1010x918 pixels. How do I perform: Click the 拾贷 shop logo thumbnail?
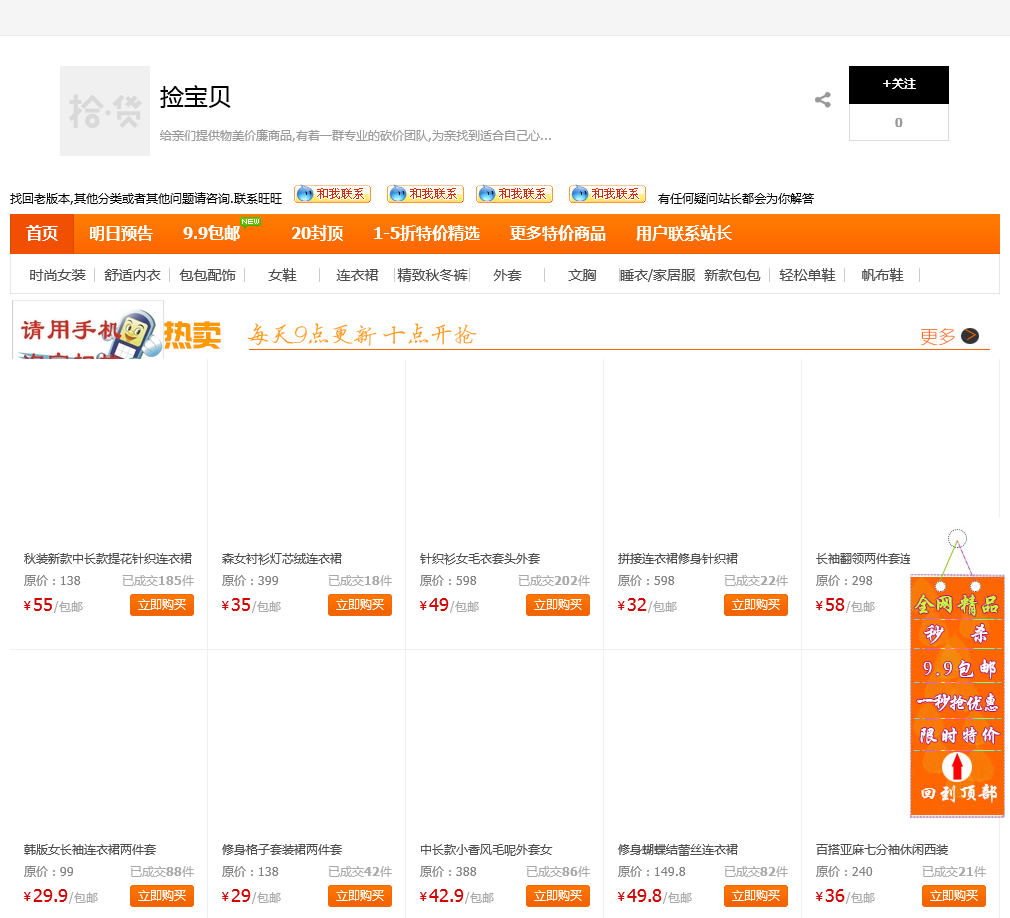point(105,111)
